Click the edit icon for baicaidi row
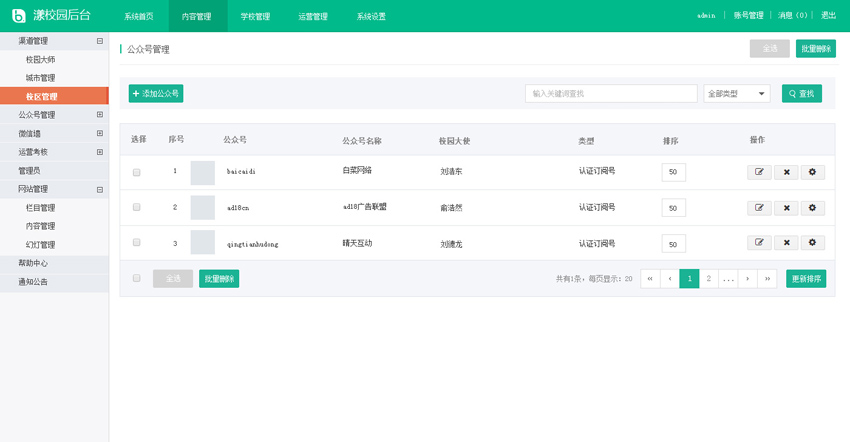 pyautogui.click(x=759, y=172)
